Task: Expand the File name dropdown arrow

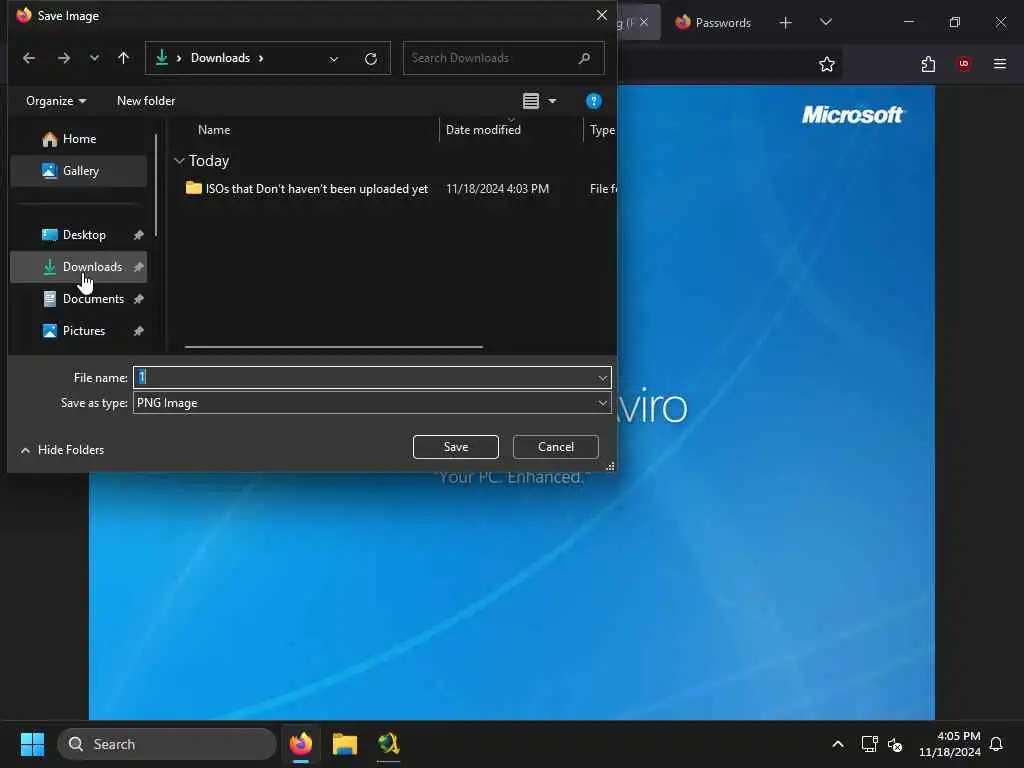Action: tap(602, 377)
